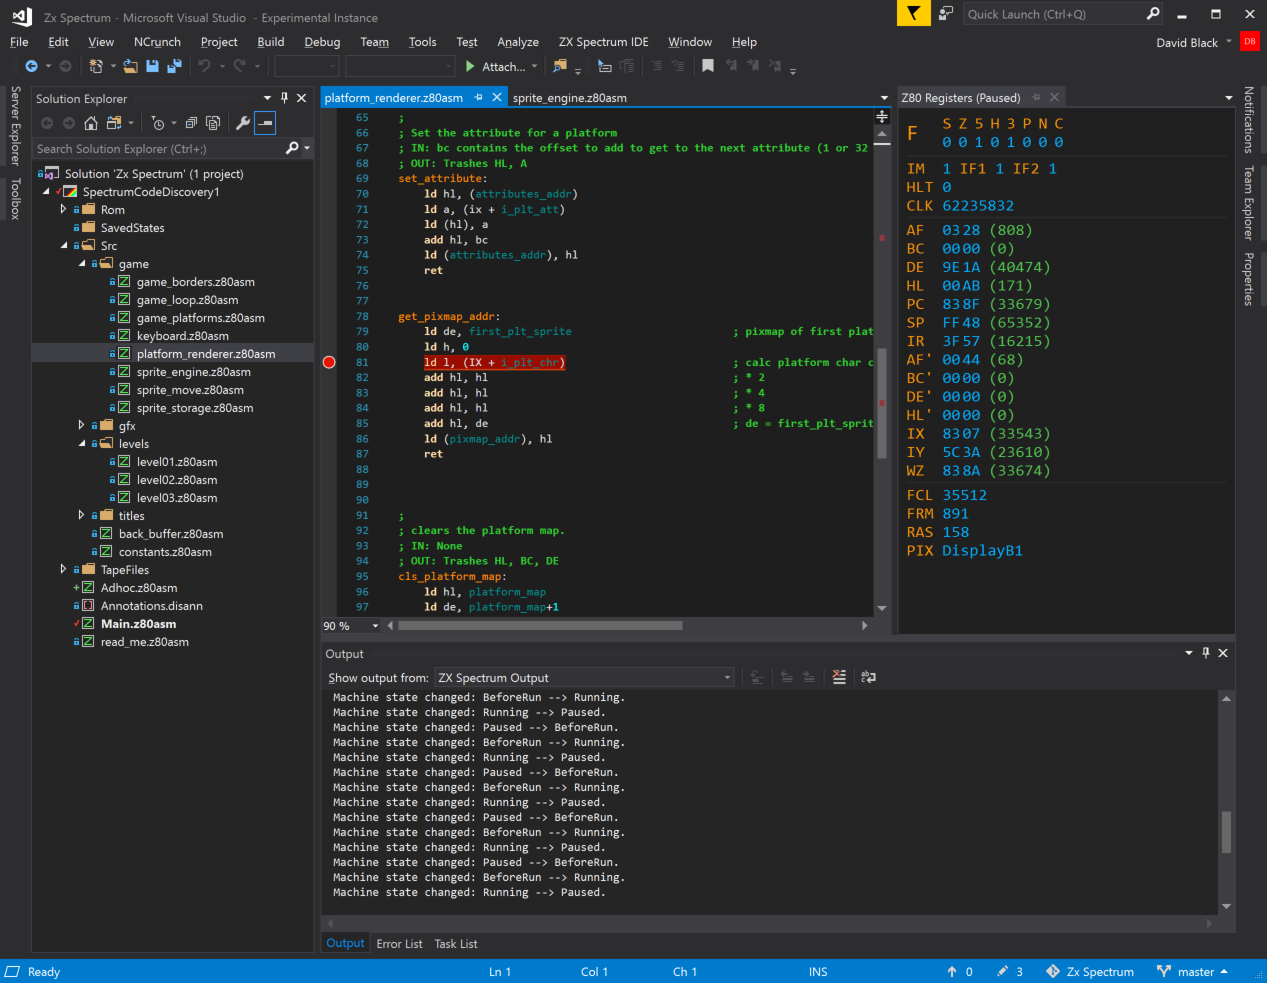Screen dimensions: 1267x983
Task: Click the green Attach start arrow
Action: 470,66
